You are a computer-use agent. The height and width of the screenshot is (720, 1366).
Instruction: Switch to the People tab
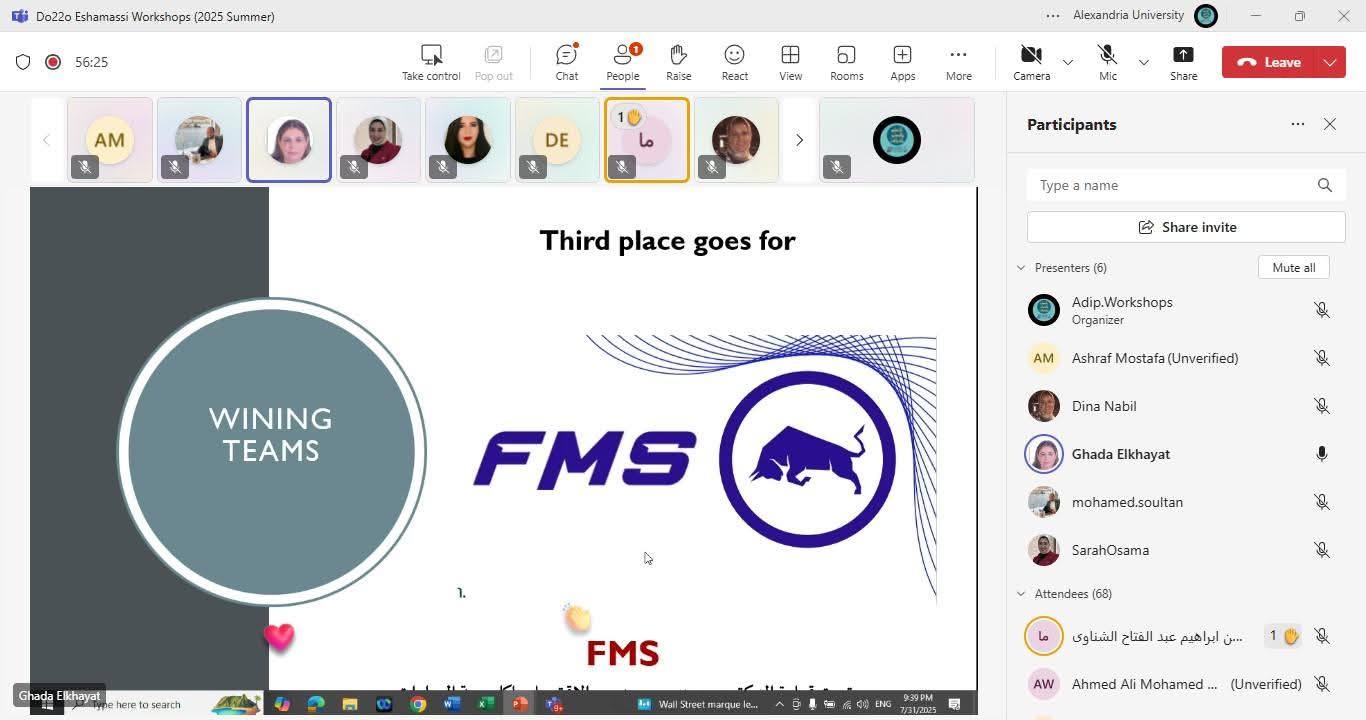click(622, 62)
